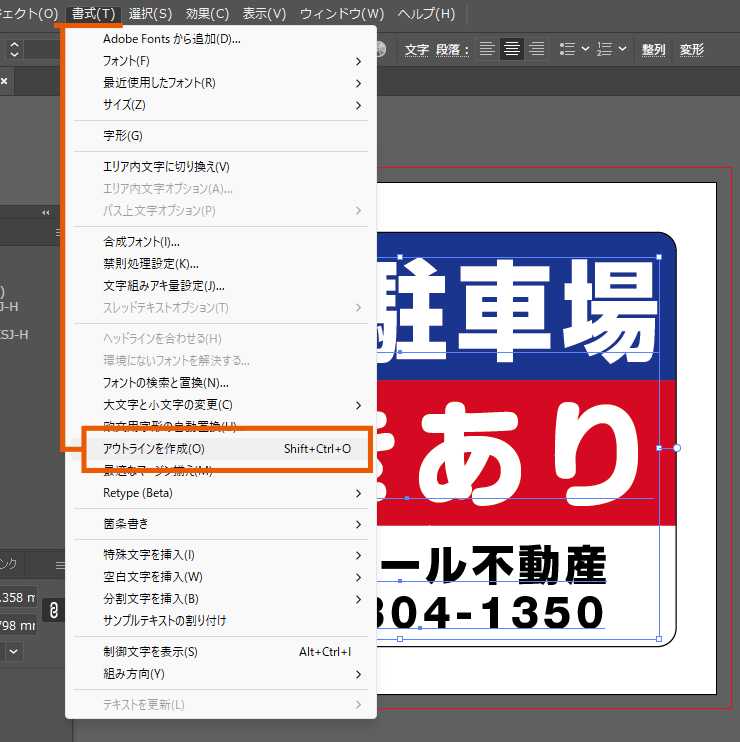Toggle the constrain proportions link icon
Viewport: 740px width, 742px height.
(x=53, y=610)
